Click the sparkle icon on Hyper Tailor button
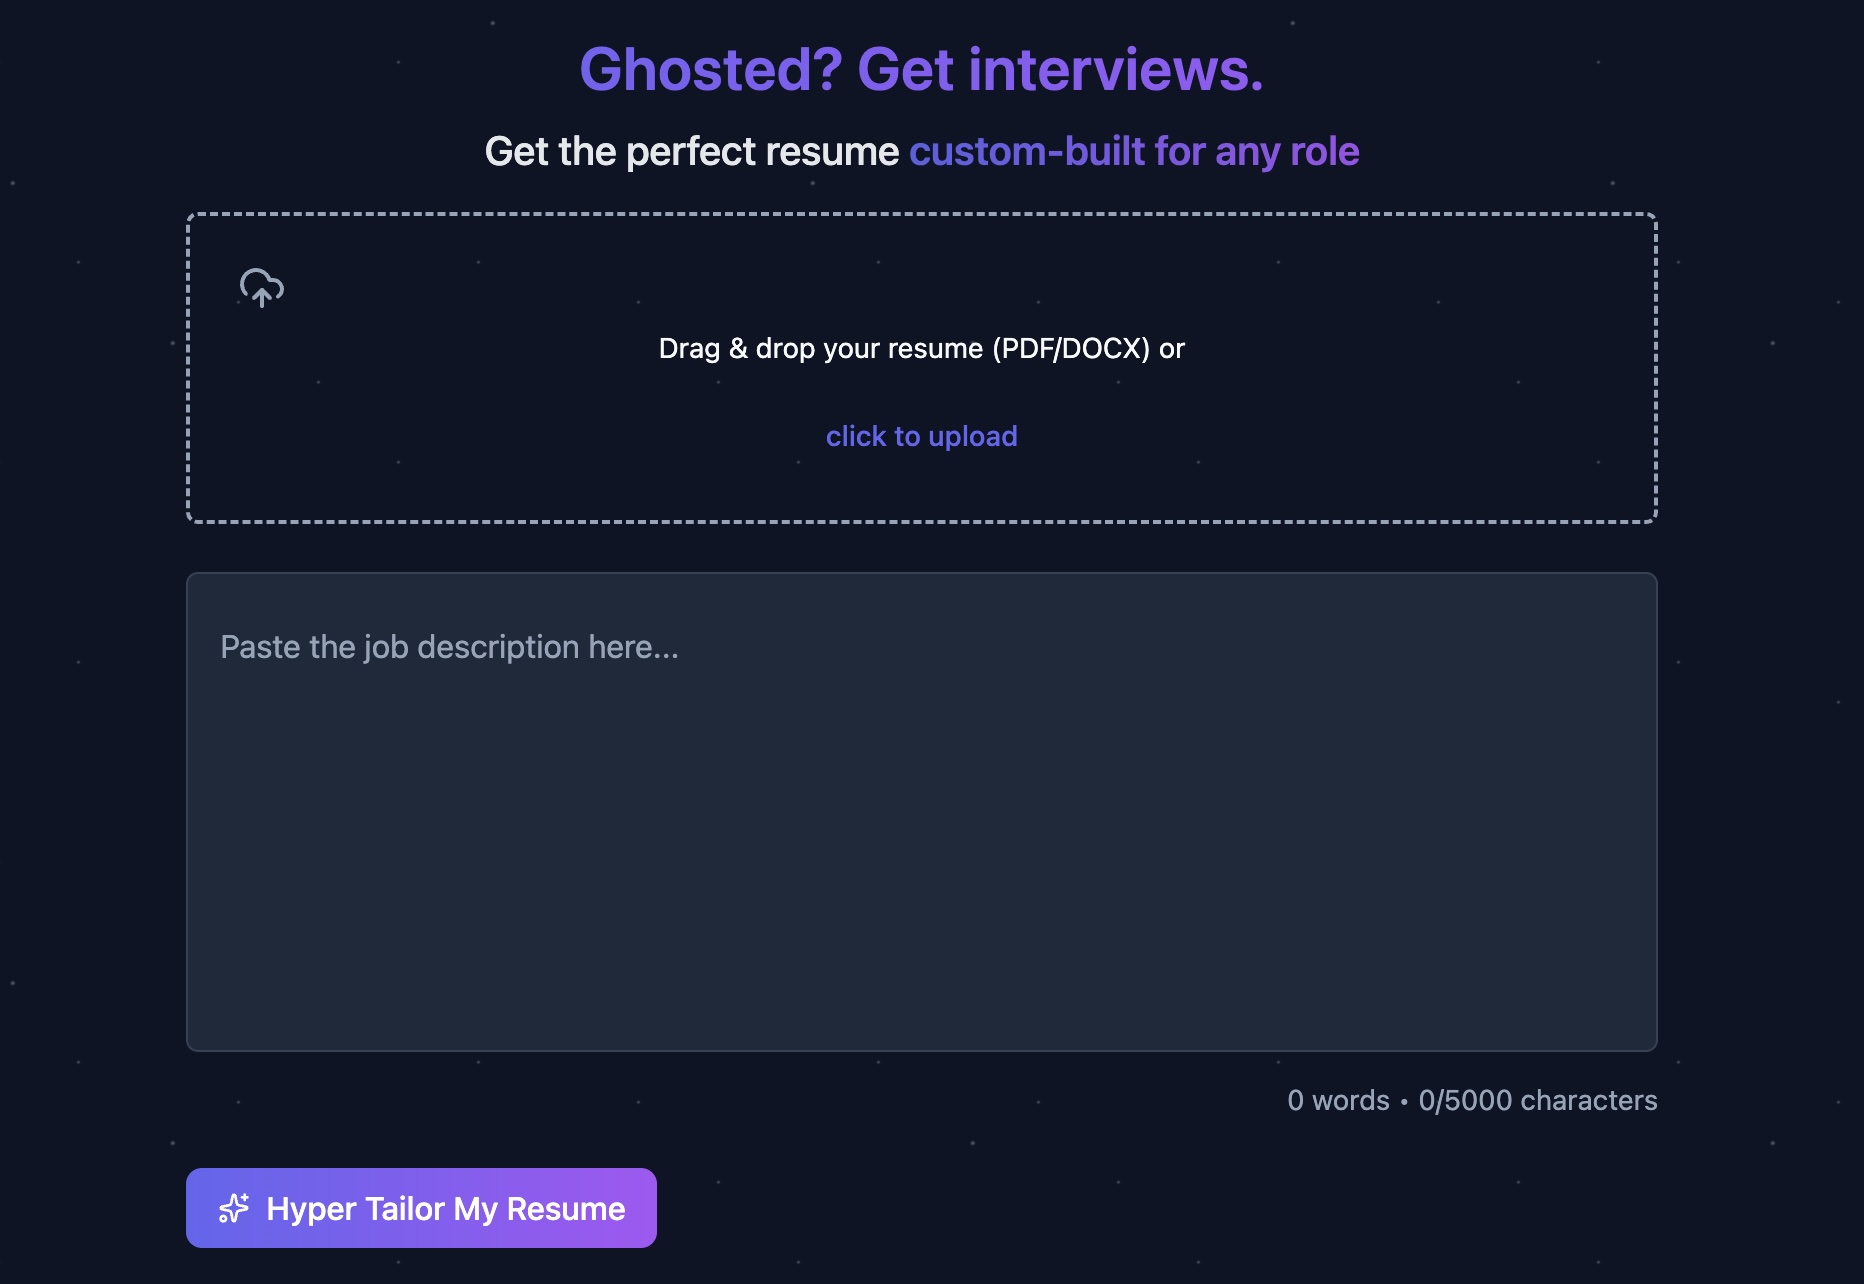 pyautogui.click(x=234, y=1208)
